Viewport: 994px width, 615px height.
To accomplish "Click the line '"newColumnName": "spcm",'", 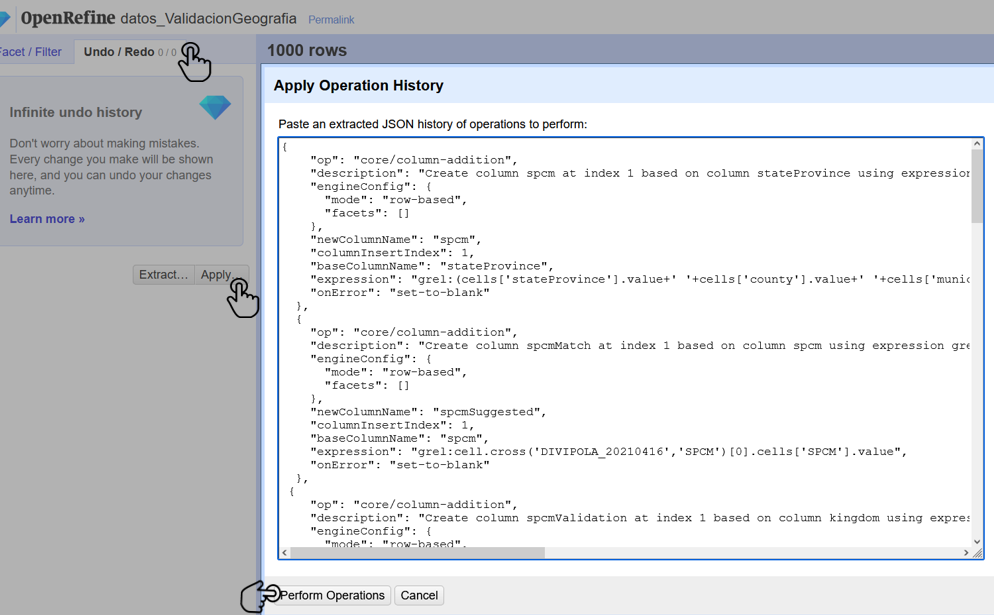I will [x=396, y=240].
